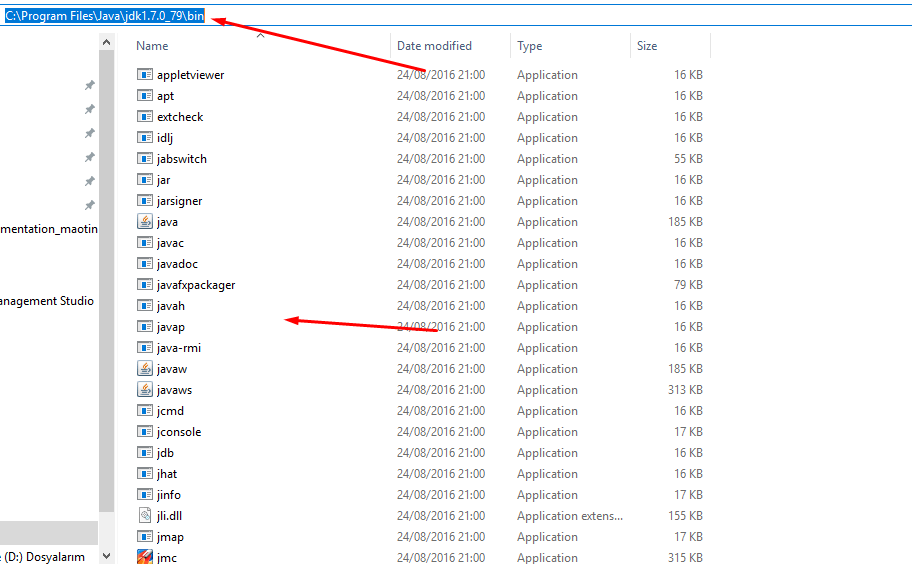Image resolution: width=912 pixels, height=570 pixels.
Task: Select the jconsole file icon
Action: [145, 432]
